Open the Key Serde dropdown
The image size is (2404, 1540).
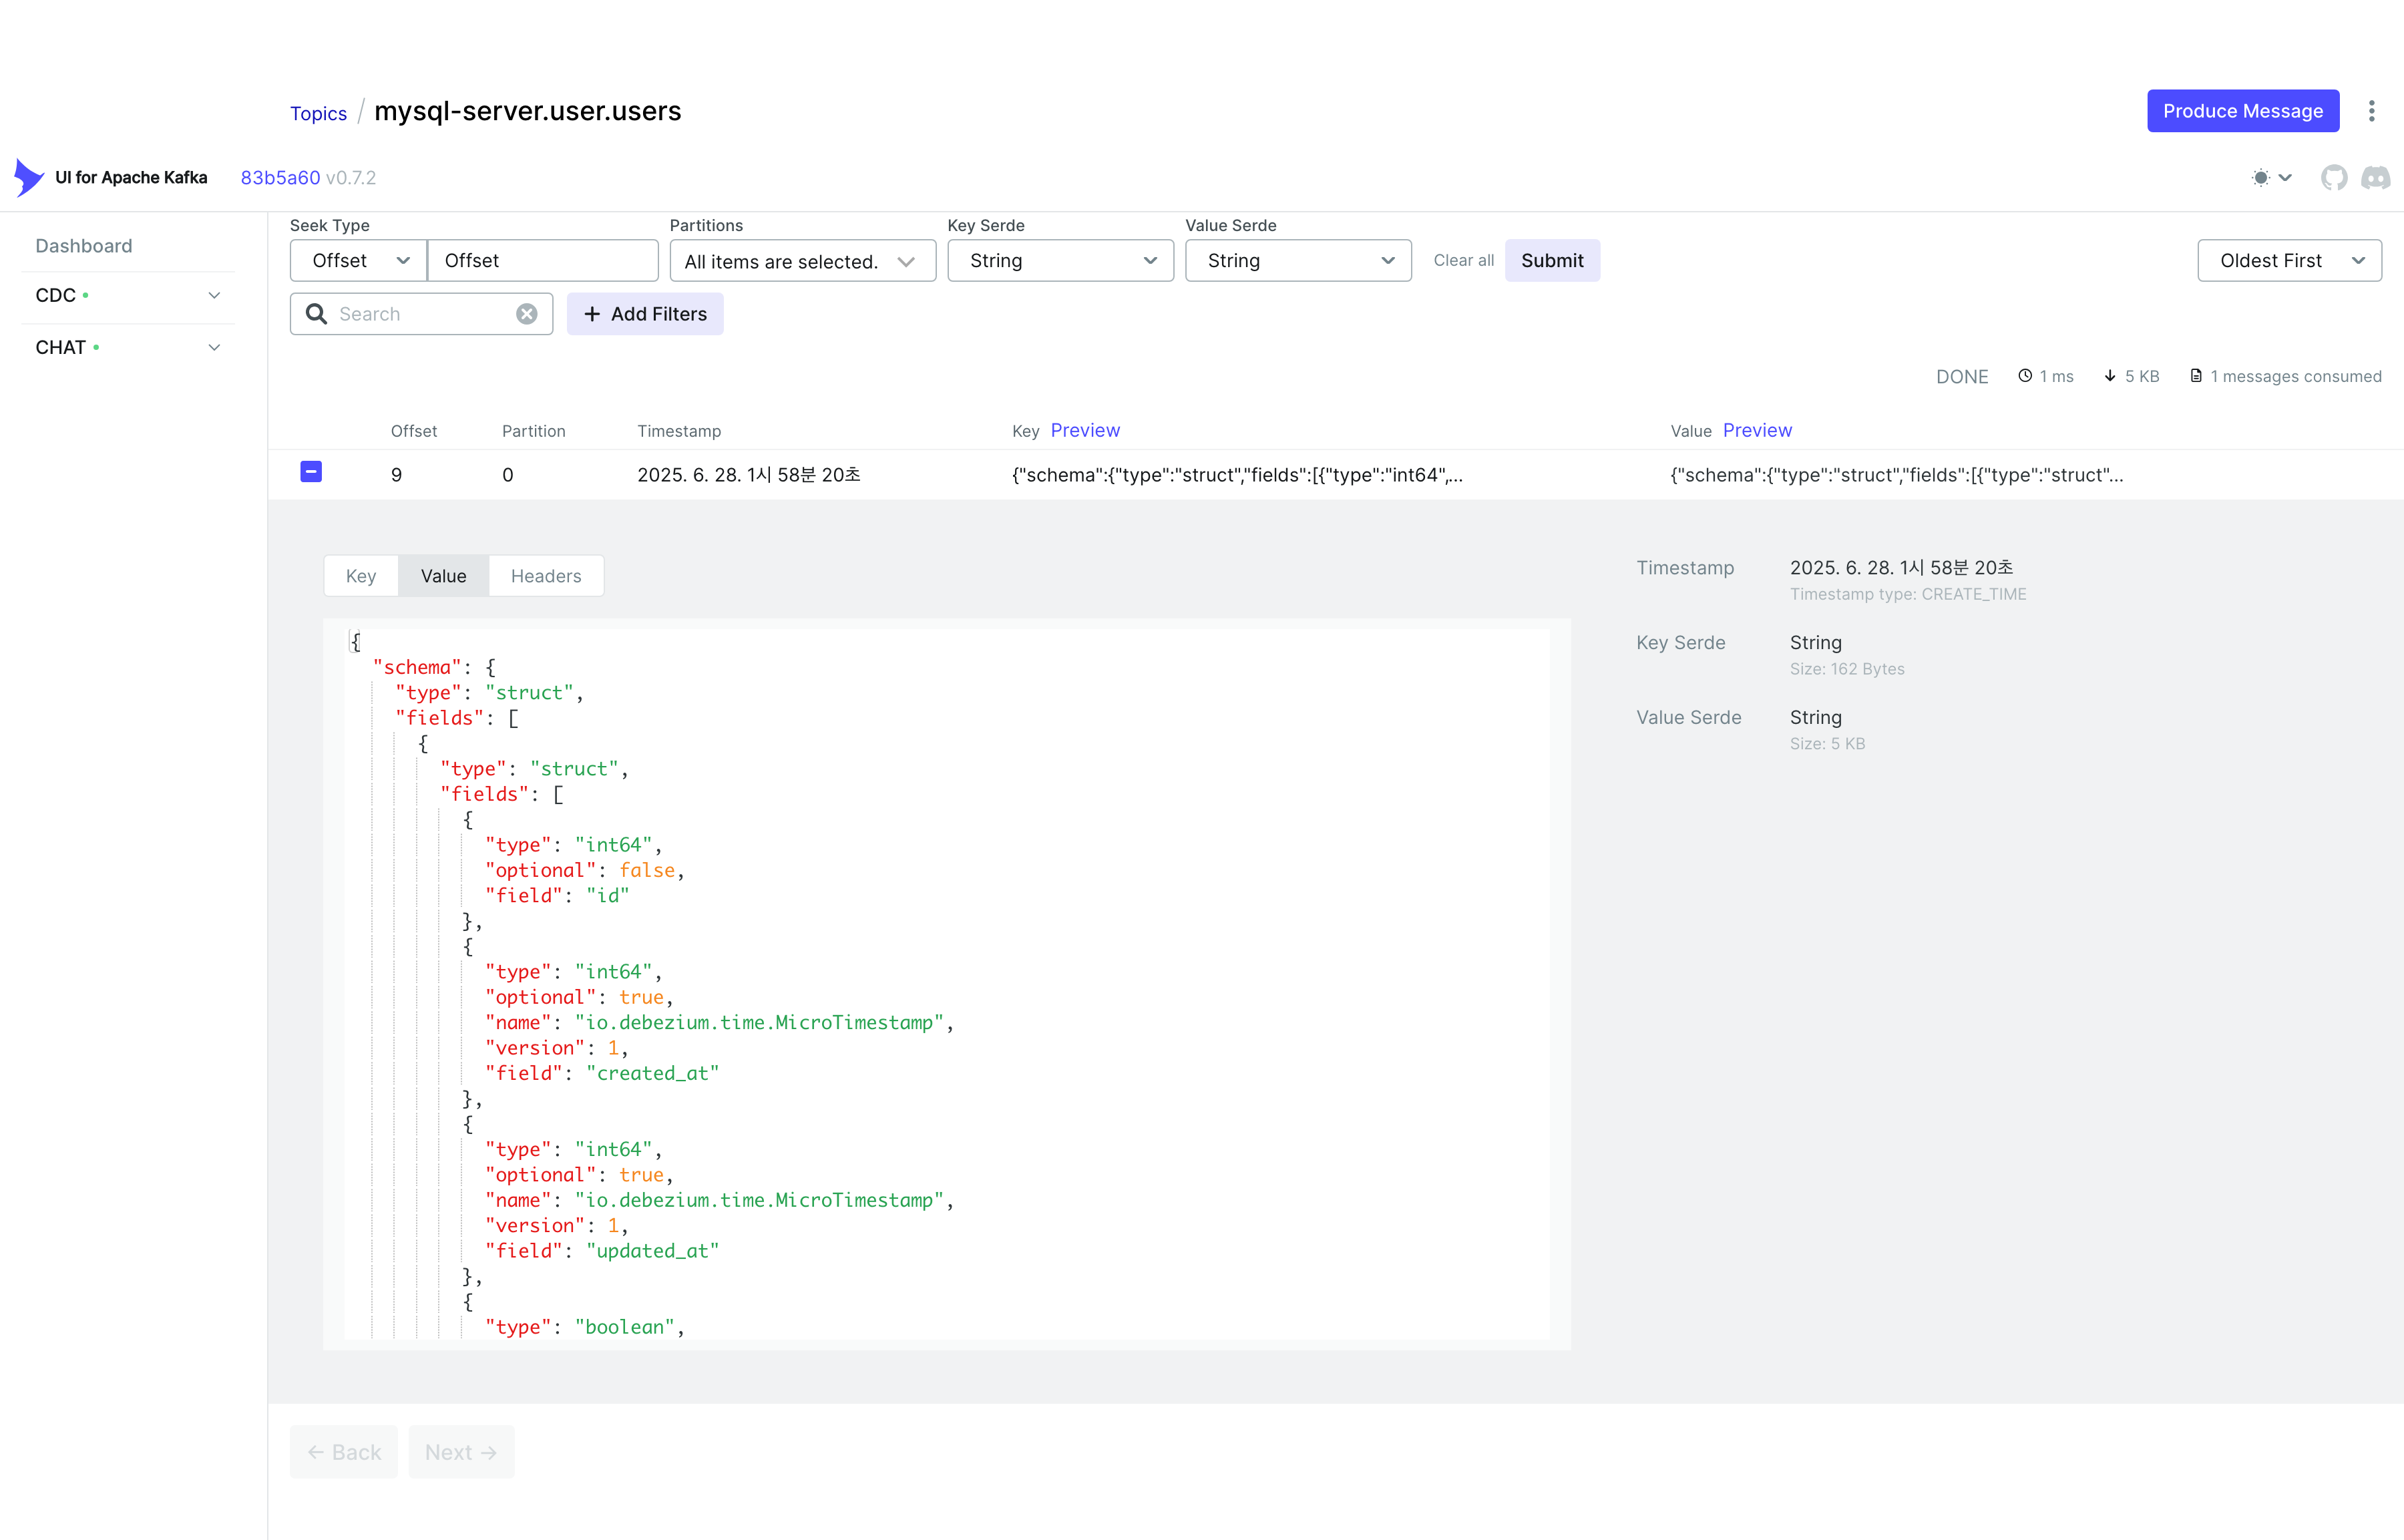click(x=1060, y=260)
